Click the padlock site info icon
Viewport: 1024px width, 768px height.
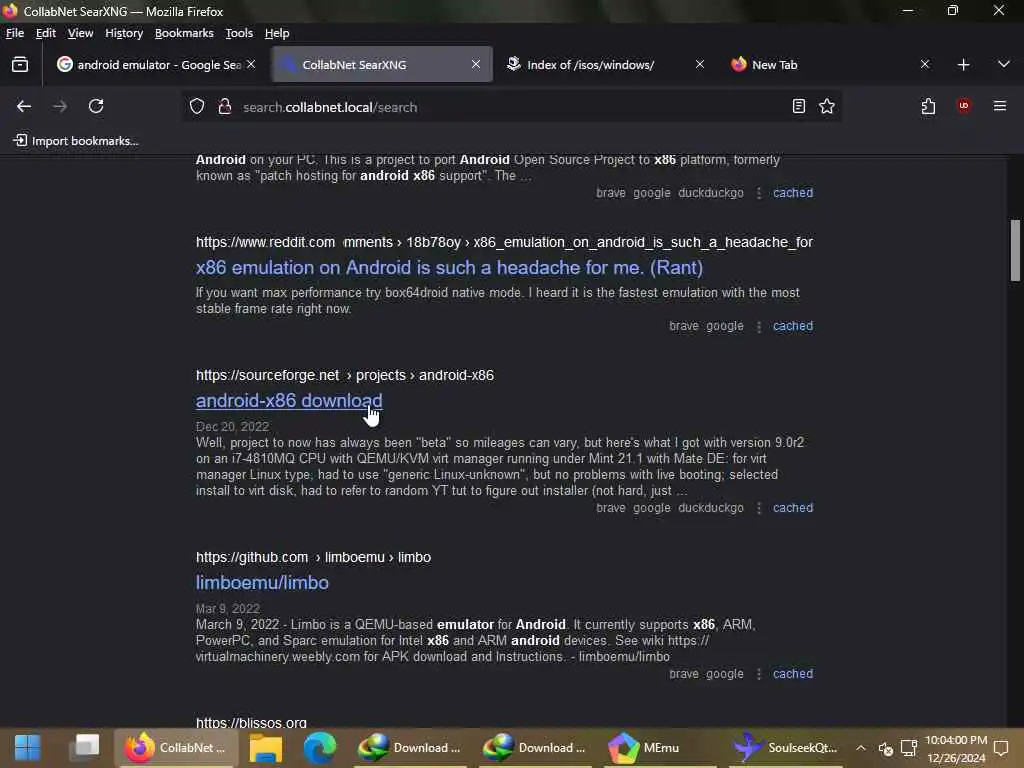tap(225, 106)
